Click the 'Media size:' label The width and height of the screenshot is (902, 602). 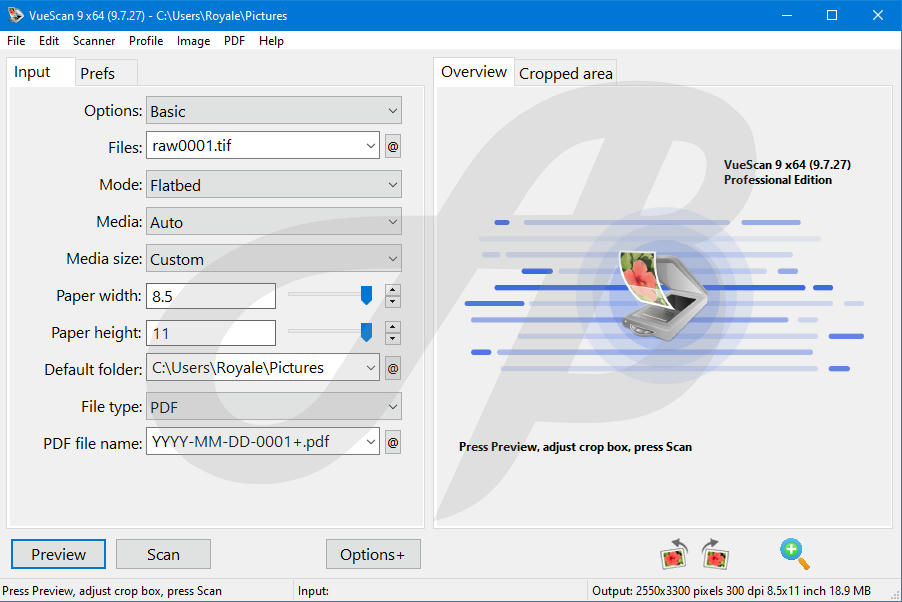(x=104, y=258)
